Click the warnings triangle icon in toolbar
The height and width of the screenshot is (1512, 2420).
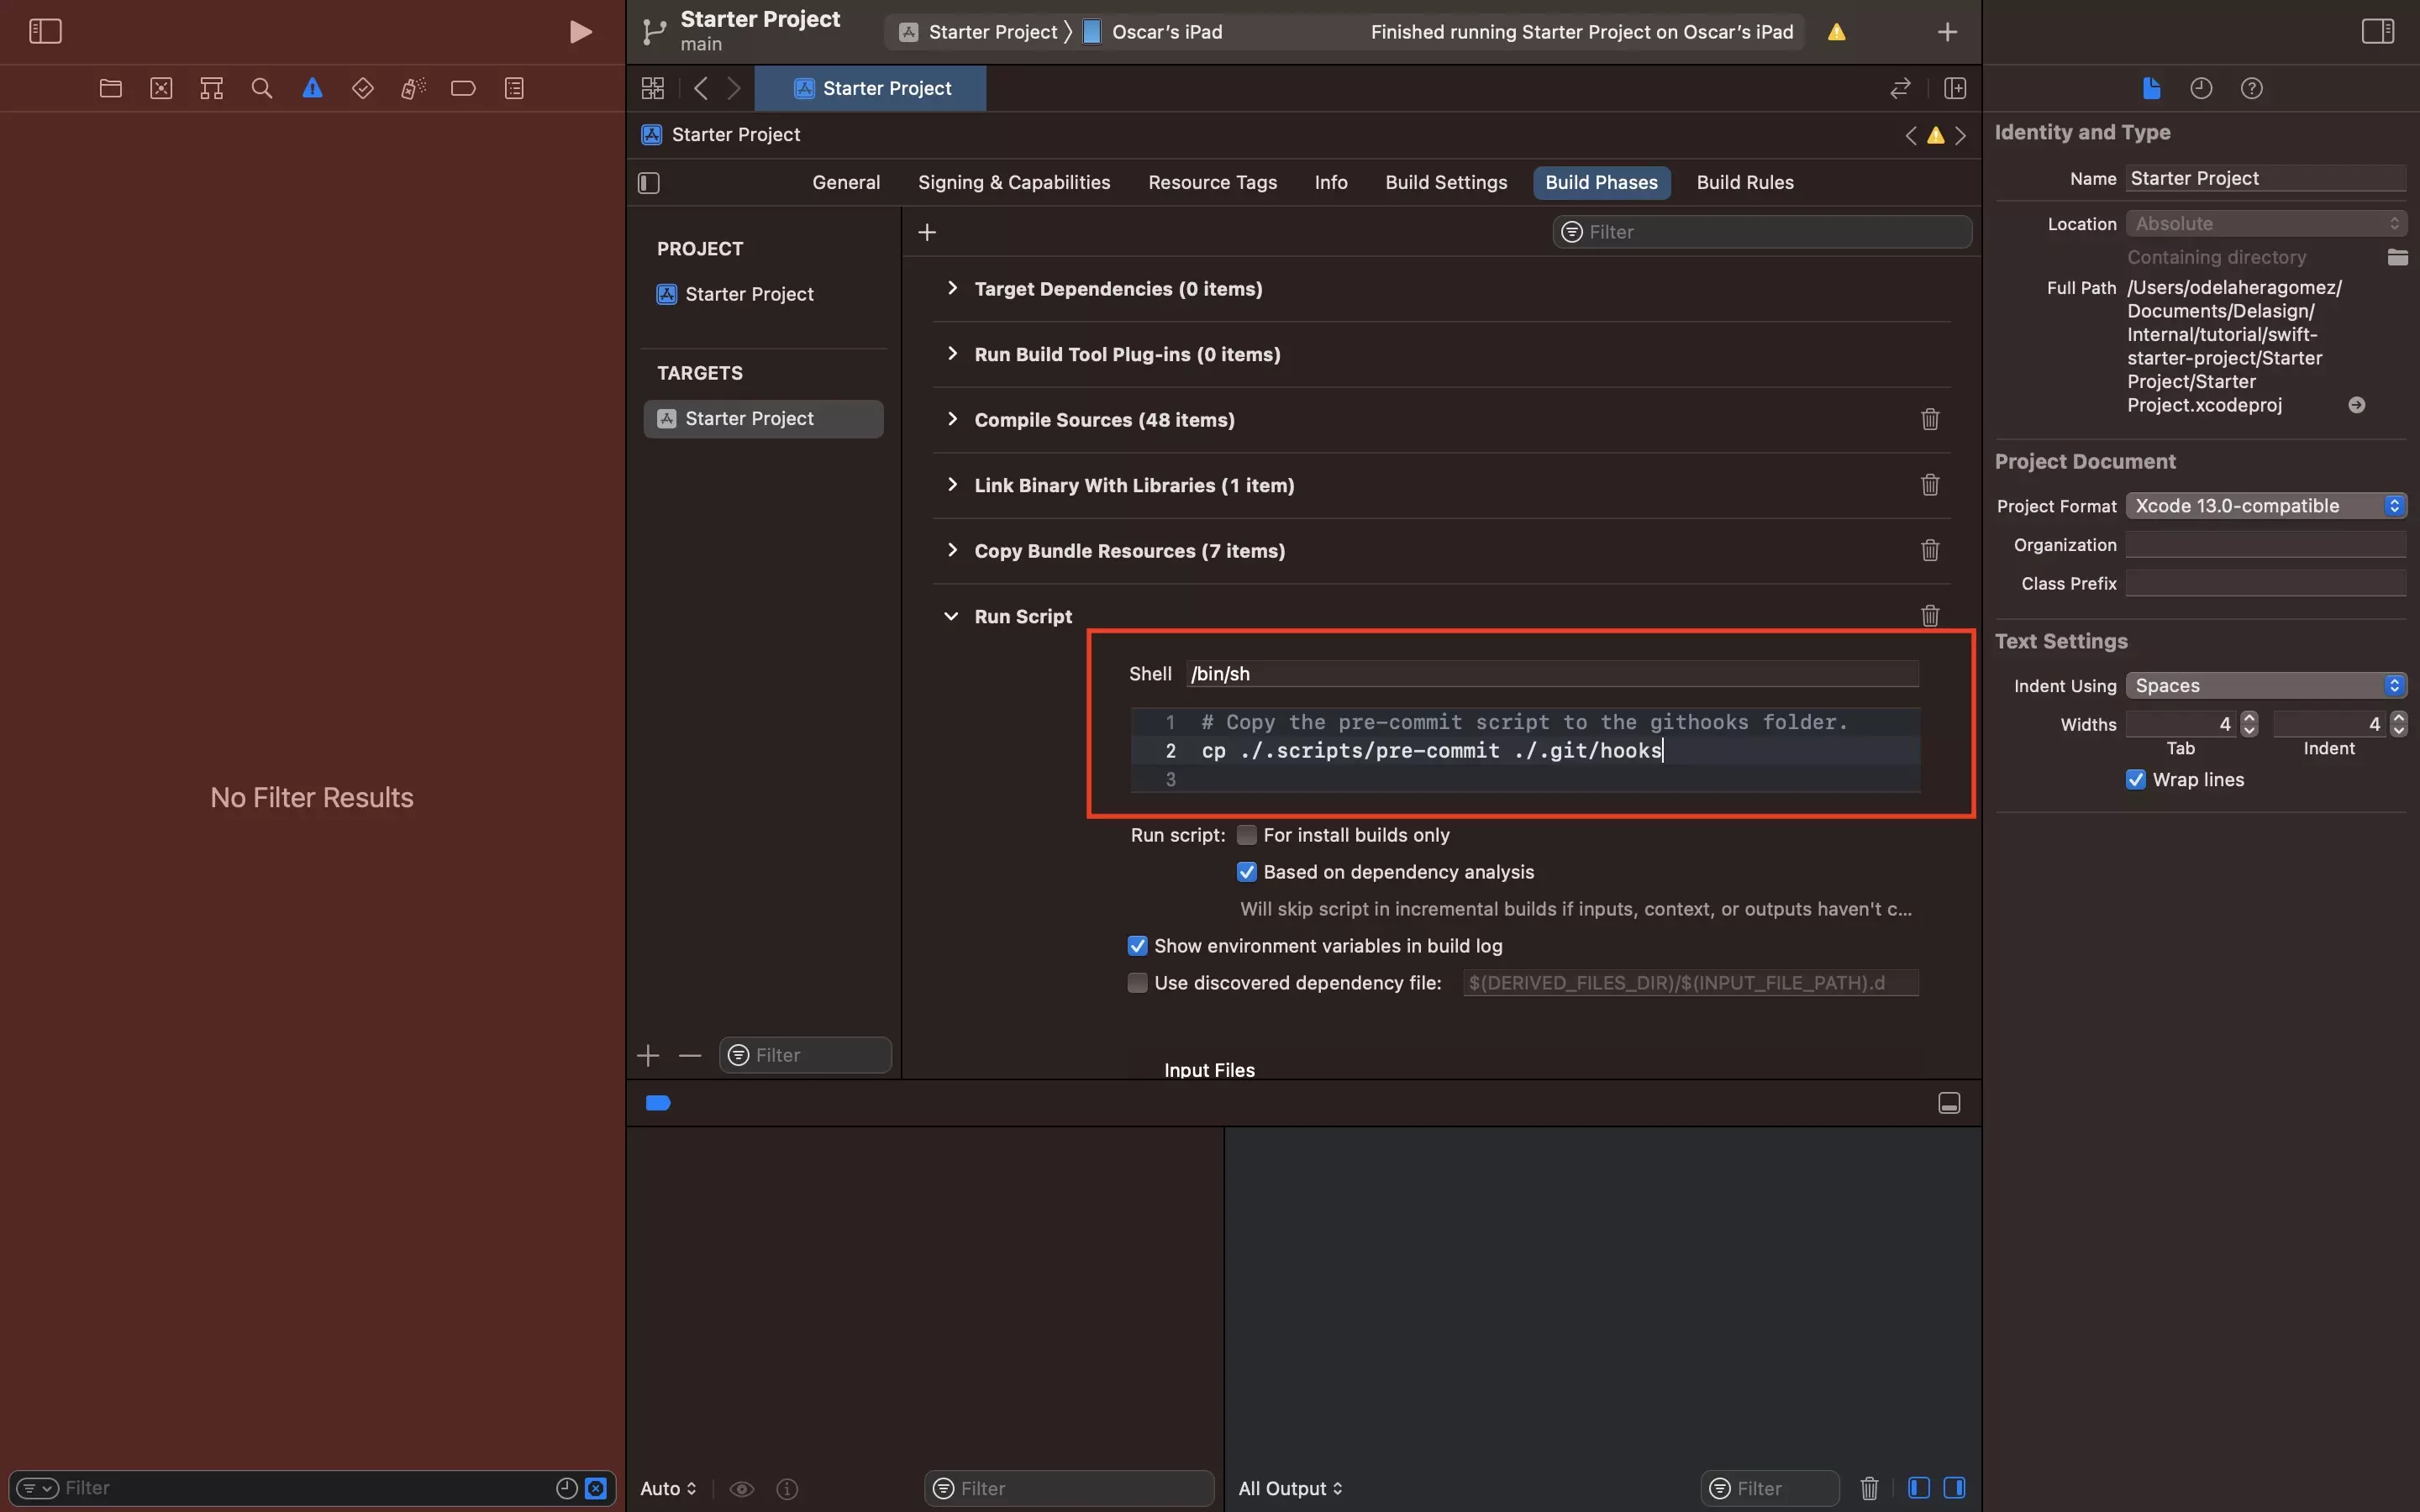(x=310, y=89)
